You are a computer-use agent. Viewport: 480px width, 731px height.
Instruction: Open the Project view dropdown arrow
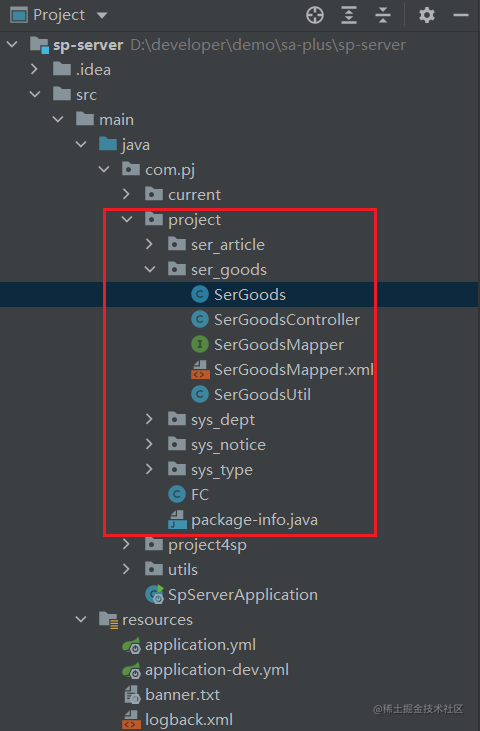pos(102,15)
